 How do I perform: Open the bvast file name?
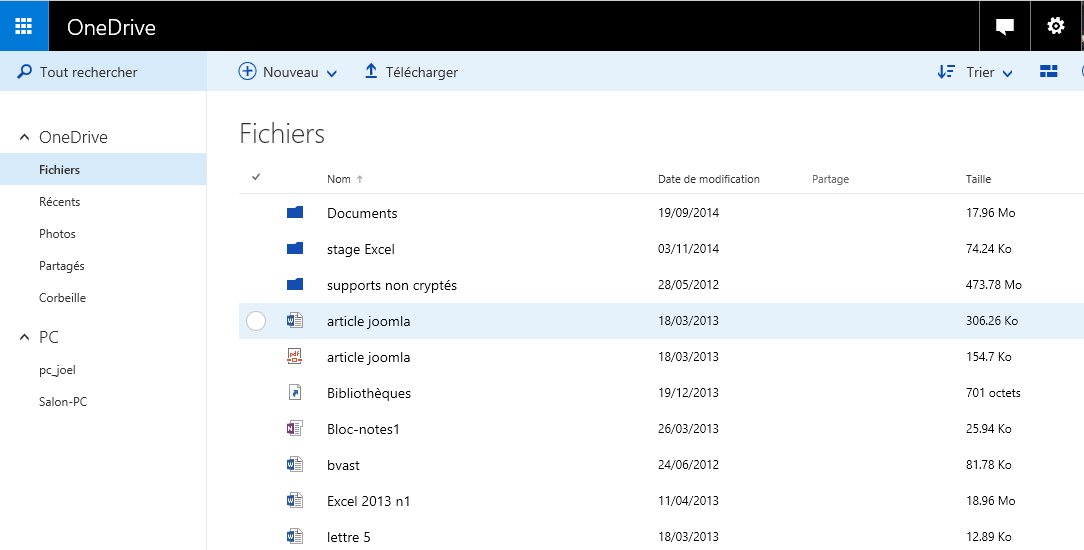tap(344, 465)
